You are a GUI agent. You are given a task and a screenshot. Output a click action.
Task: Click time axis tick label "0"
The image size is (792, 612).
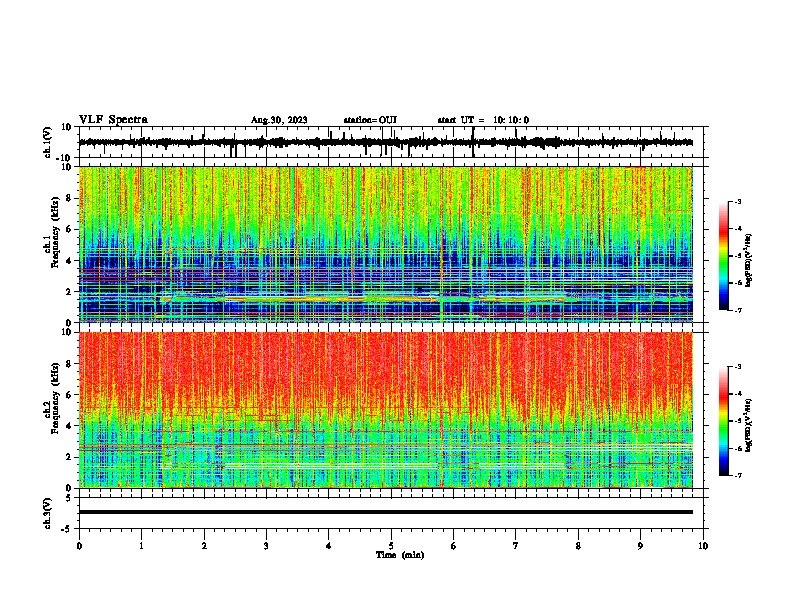tap(79, 546)
